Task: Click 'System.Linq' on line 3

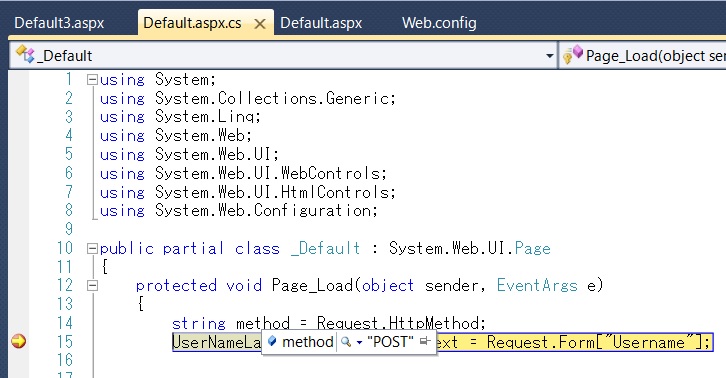Action: pyautogui.click(x=206, y=117)
